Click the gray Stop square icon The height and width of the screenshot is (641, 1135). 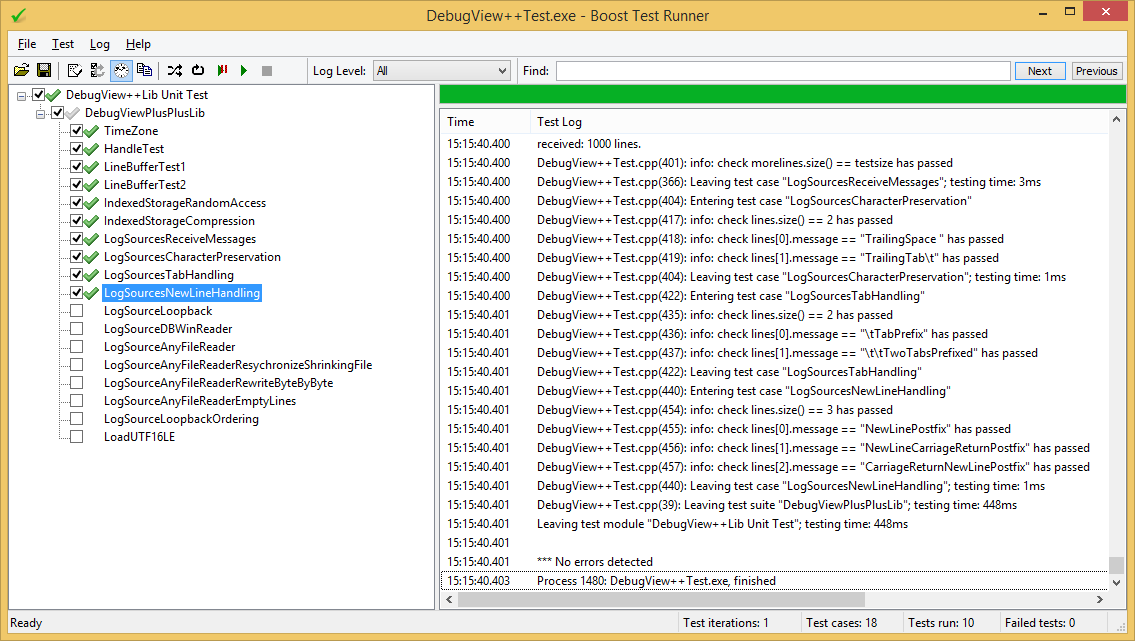coord(267,70)
